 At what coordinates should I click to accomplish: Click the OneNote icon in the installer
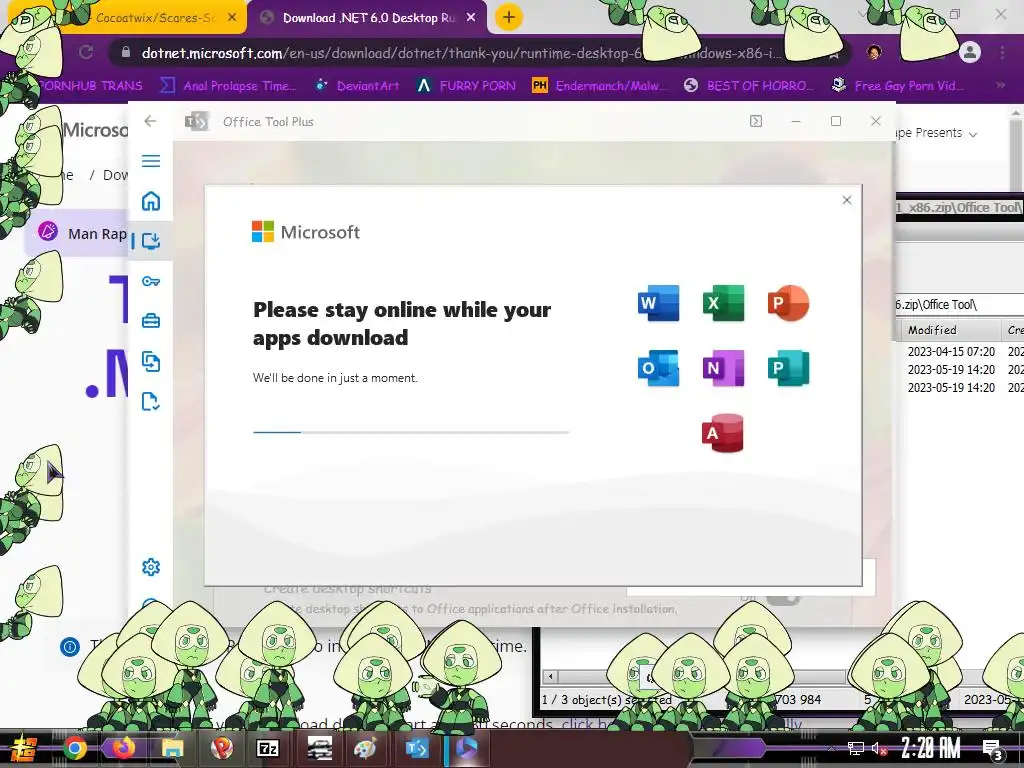[x=723, y=368]
